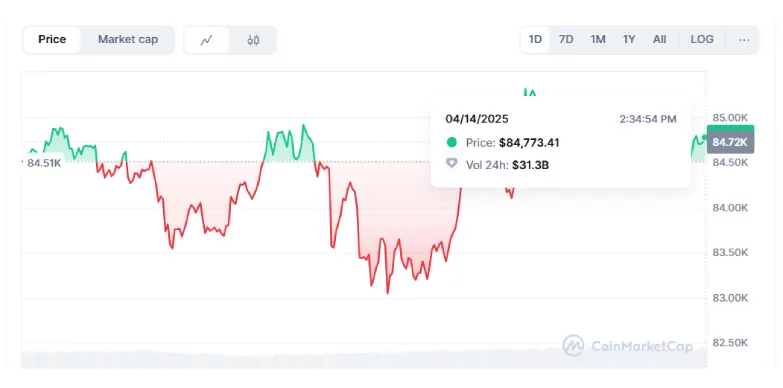Click the 83.00K axis label
The width and height of the screenshot is (783, 388).
click(730, 298)
